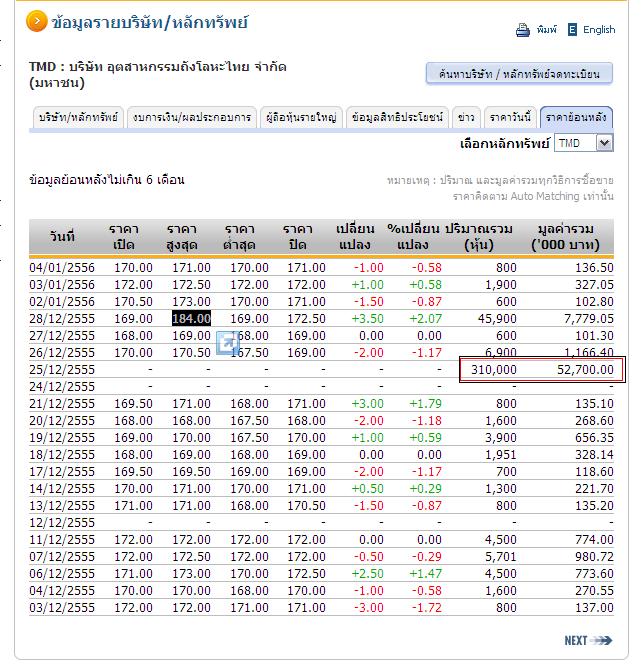Click the +2.50 change cell
Image resolution: width=641 pixels, height=668 pixels.
click(368, 573)
